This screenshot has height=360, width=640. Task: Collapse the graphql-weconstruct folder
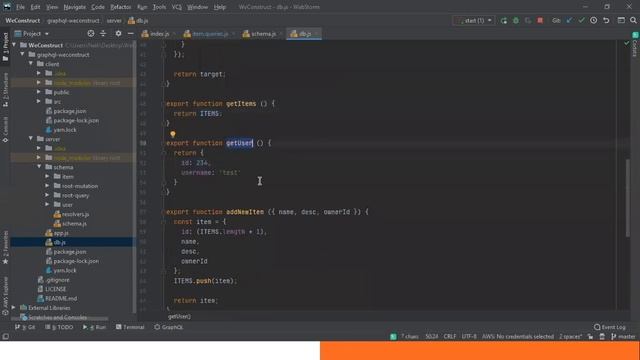coord(23,54)
